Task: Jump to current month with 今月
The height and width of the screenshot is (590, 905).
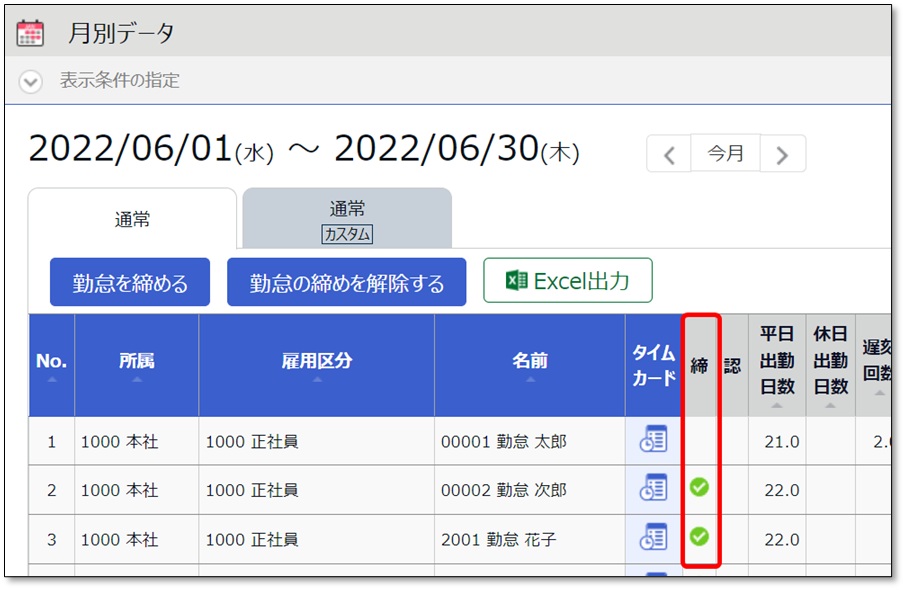Action: tap(726, 154)
